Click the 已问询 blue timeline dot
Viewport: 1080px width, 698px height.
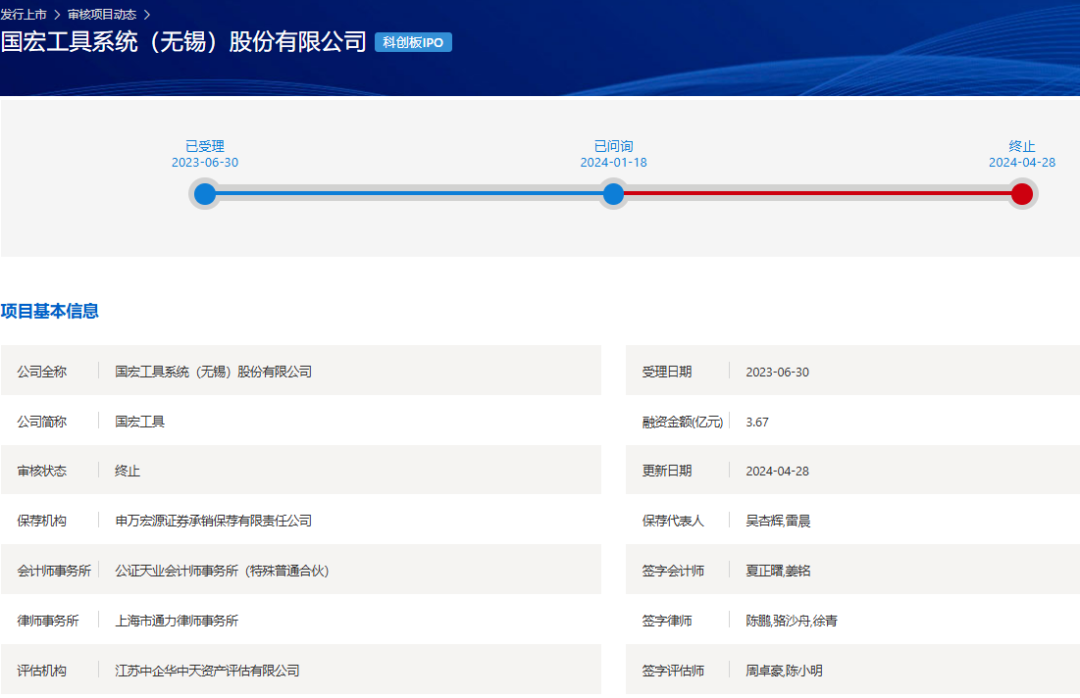coord(613,194)
